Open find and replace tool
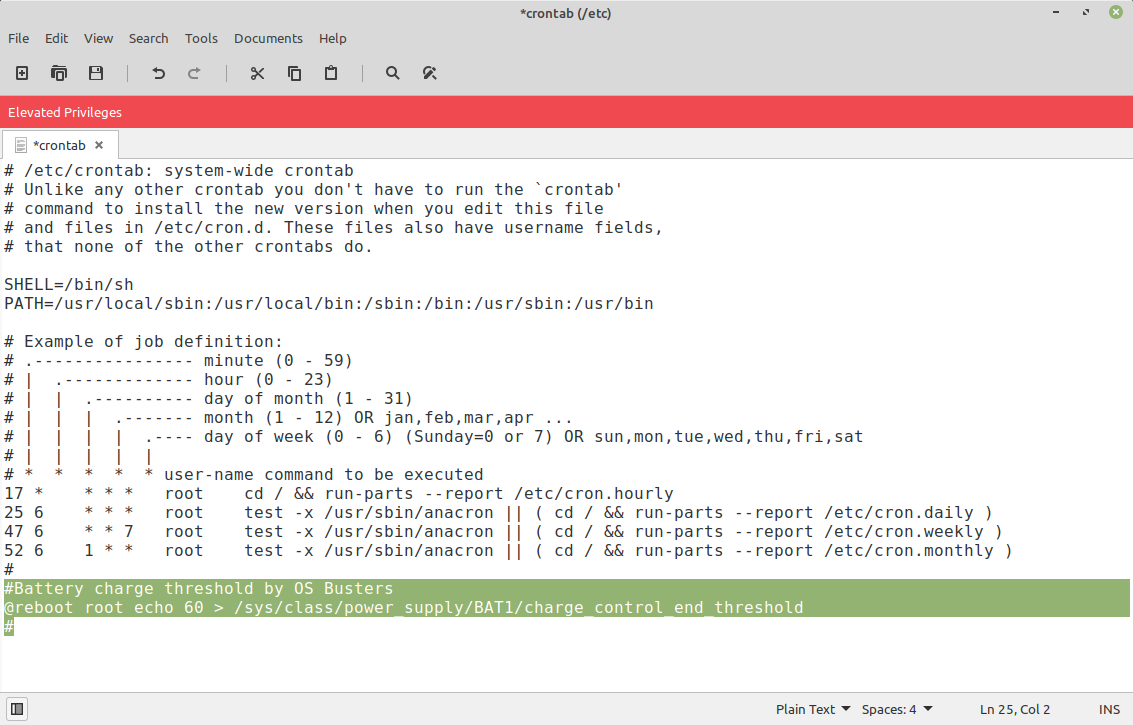Image resolution: width=1133 pixels, height=725 pixels. point(430,73)
